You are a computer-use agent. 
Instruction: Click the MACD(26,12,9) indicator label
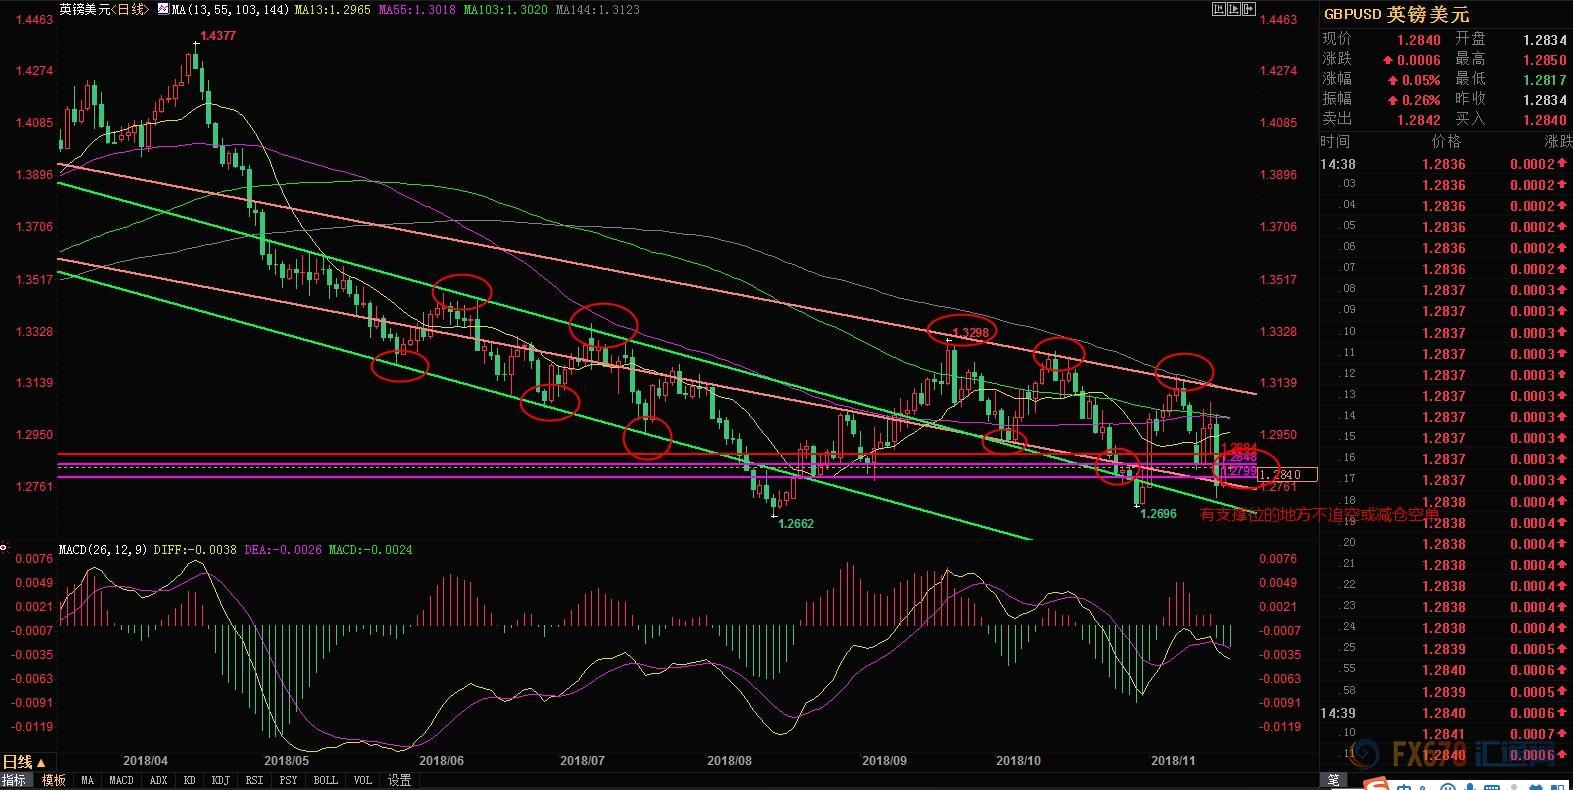pyautogui.click(x=103, y=550)
